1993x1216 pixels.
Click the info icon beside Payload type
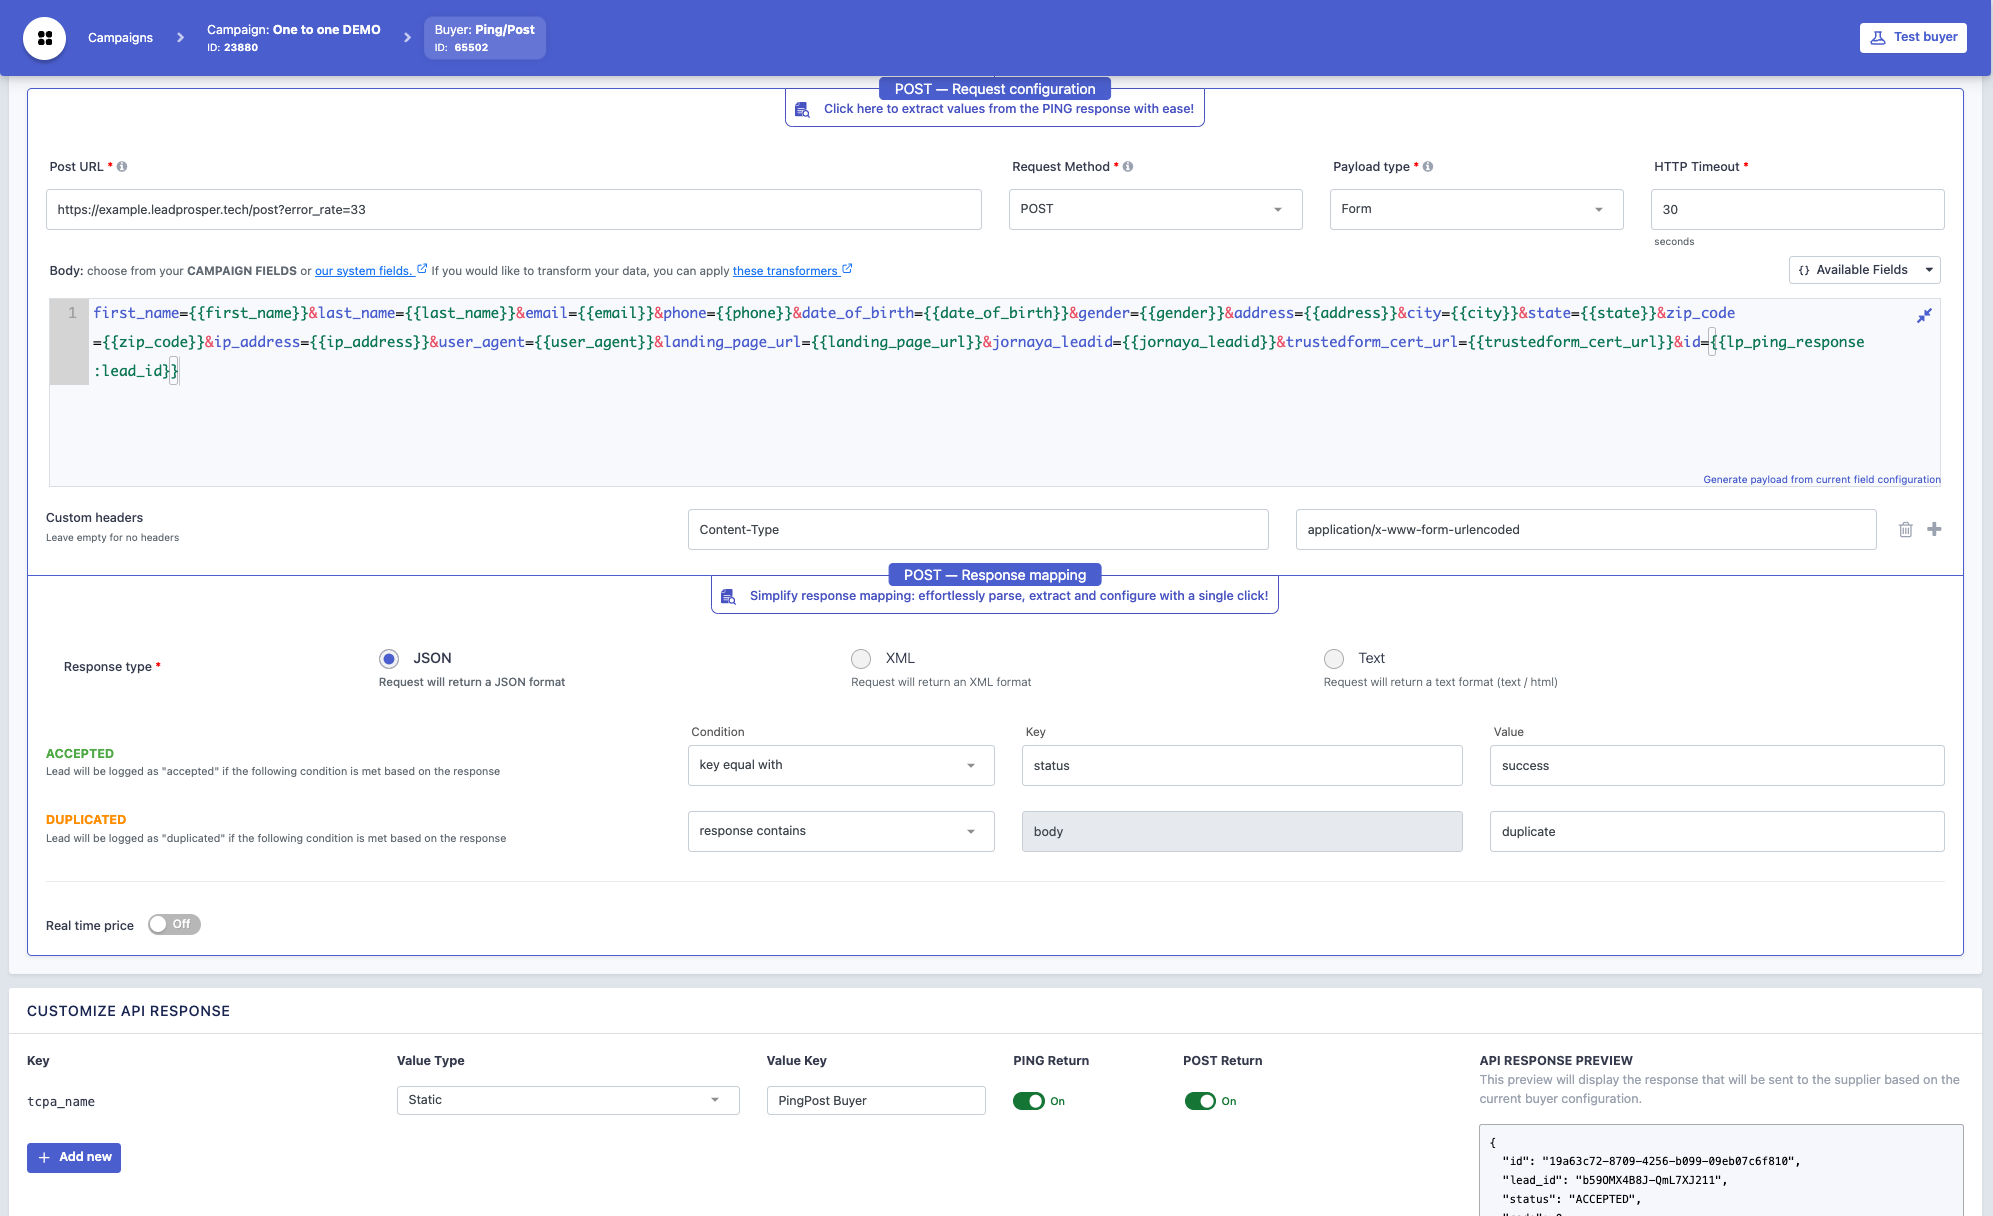(1428, 167)
